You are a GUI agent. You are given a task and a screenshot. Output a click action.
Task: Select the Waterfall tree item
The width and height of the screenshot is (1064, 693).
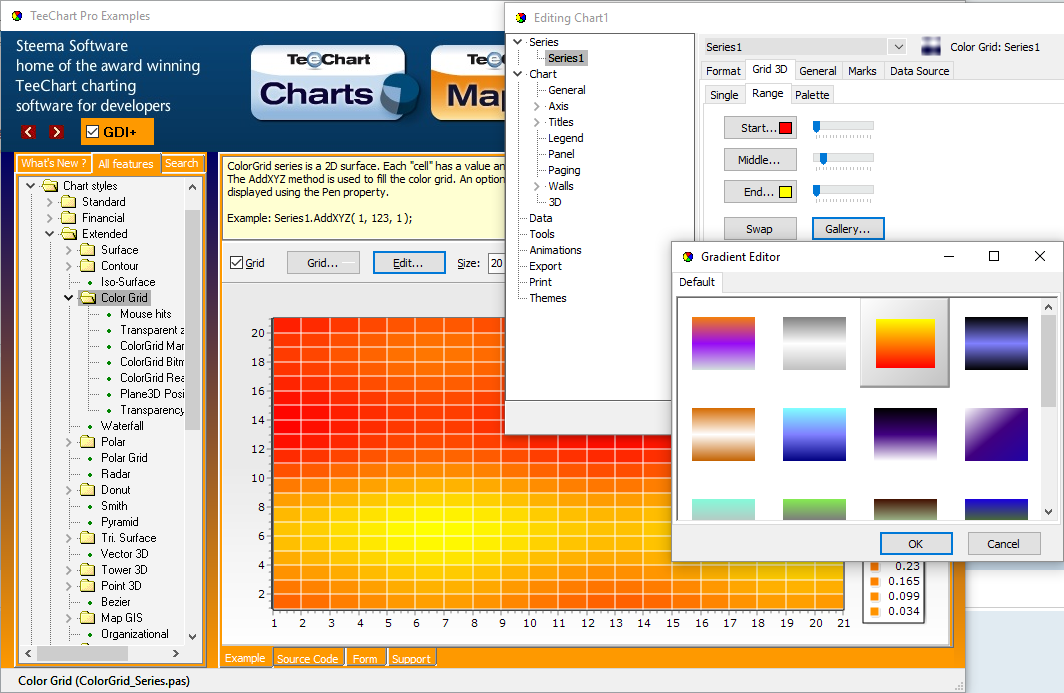coord(122,426)
